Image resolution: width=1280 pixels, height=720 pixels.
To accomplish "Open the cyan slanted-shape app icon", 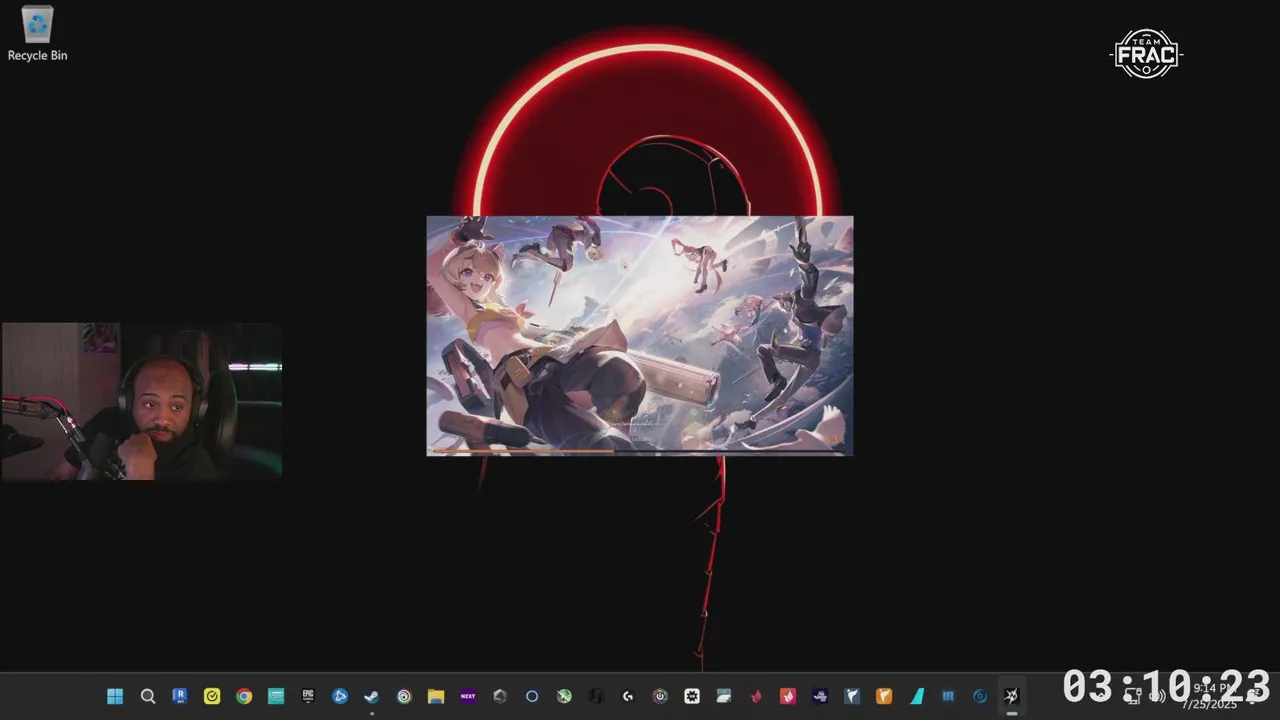I will click(916, 696).
